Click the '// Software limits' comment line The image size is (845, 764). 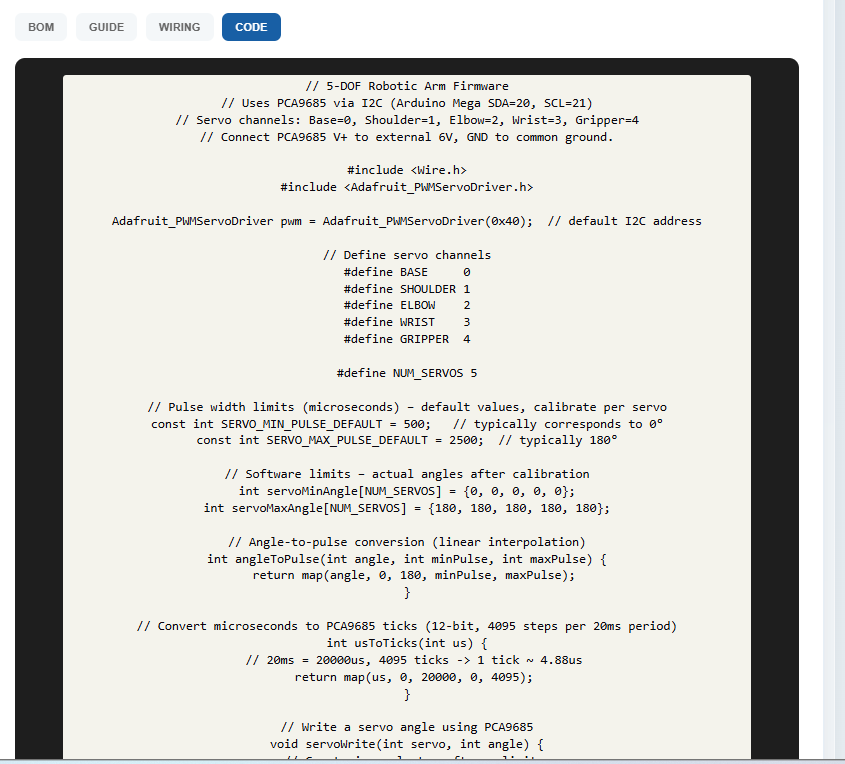coord(407,474)
